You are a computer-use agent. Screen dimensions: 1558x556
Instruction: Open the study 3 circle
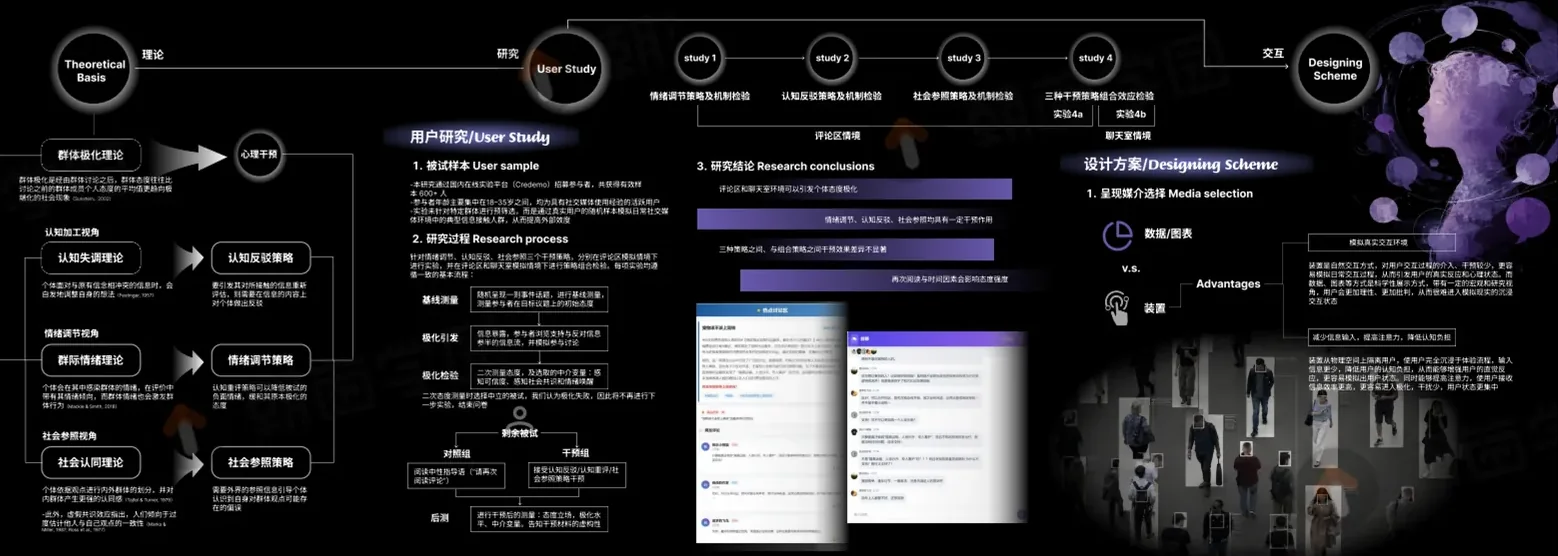(x=964, y=58)
